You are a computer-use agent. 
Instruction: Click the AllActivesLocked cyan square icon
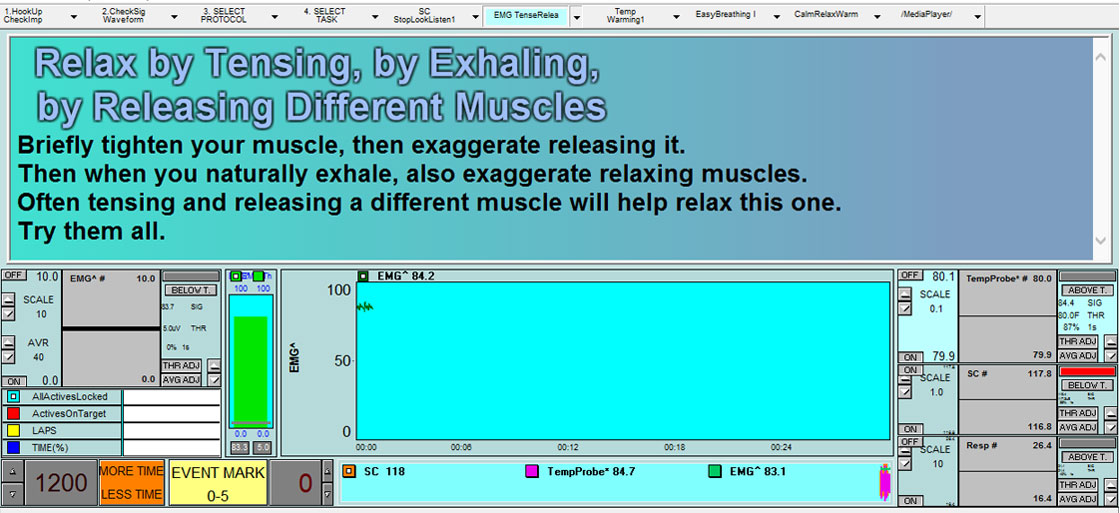click(x=12, y=397)
